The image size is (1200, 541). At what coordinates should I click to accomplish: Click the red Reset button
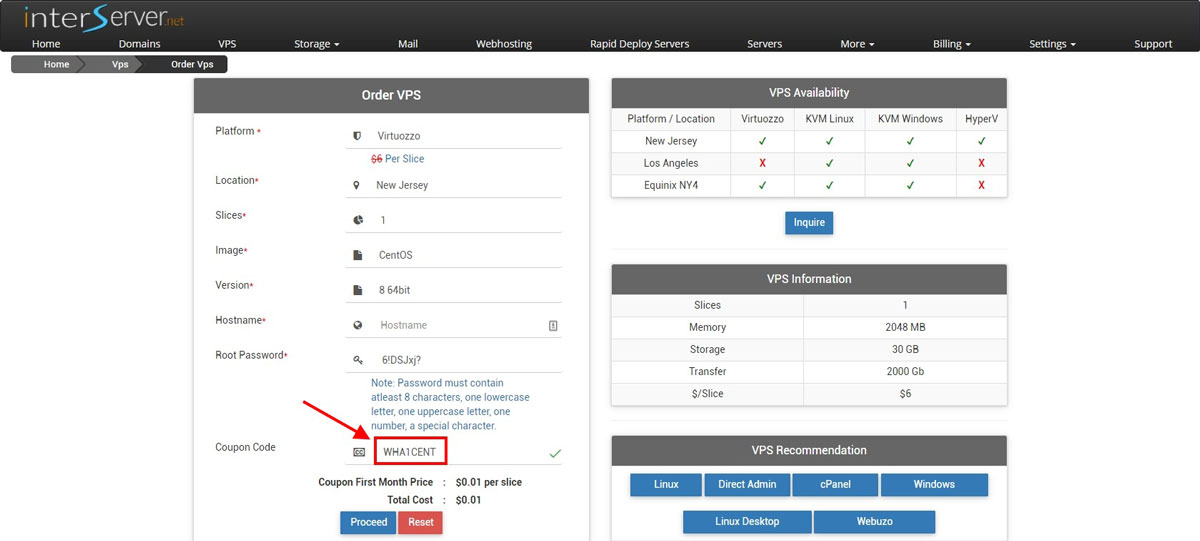point(421,522)
